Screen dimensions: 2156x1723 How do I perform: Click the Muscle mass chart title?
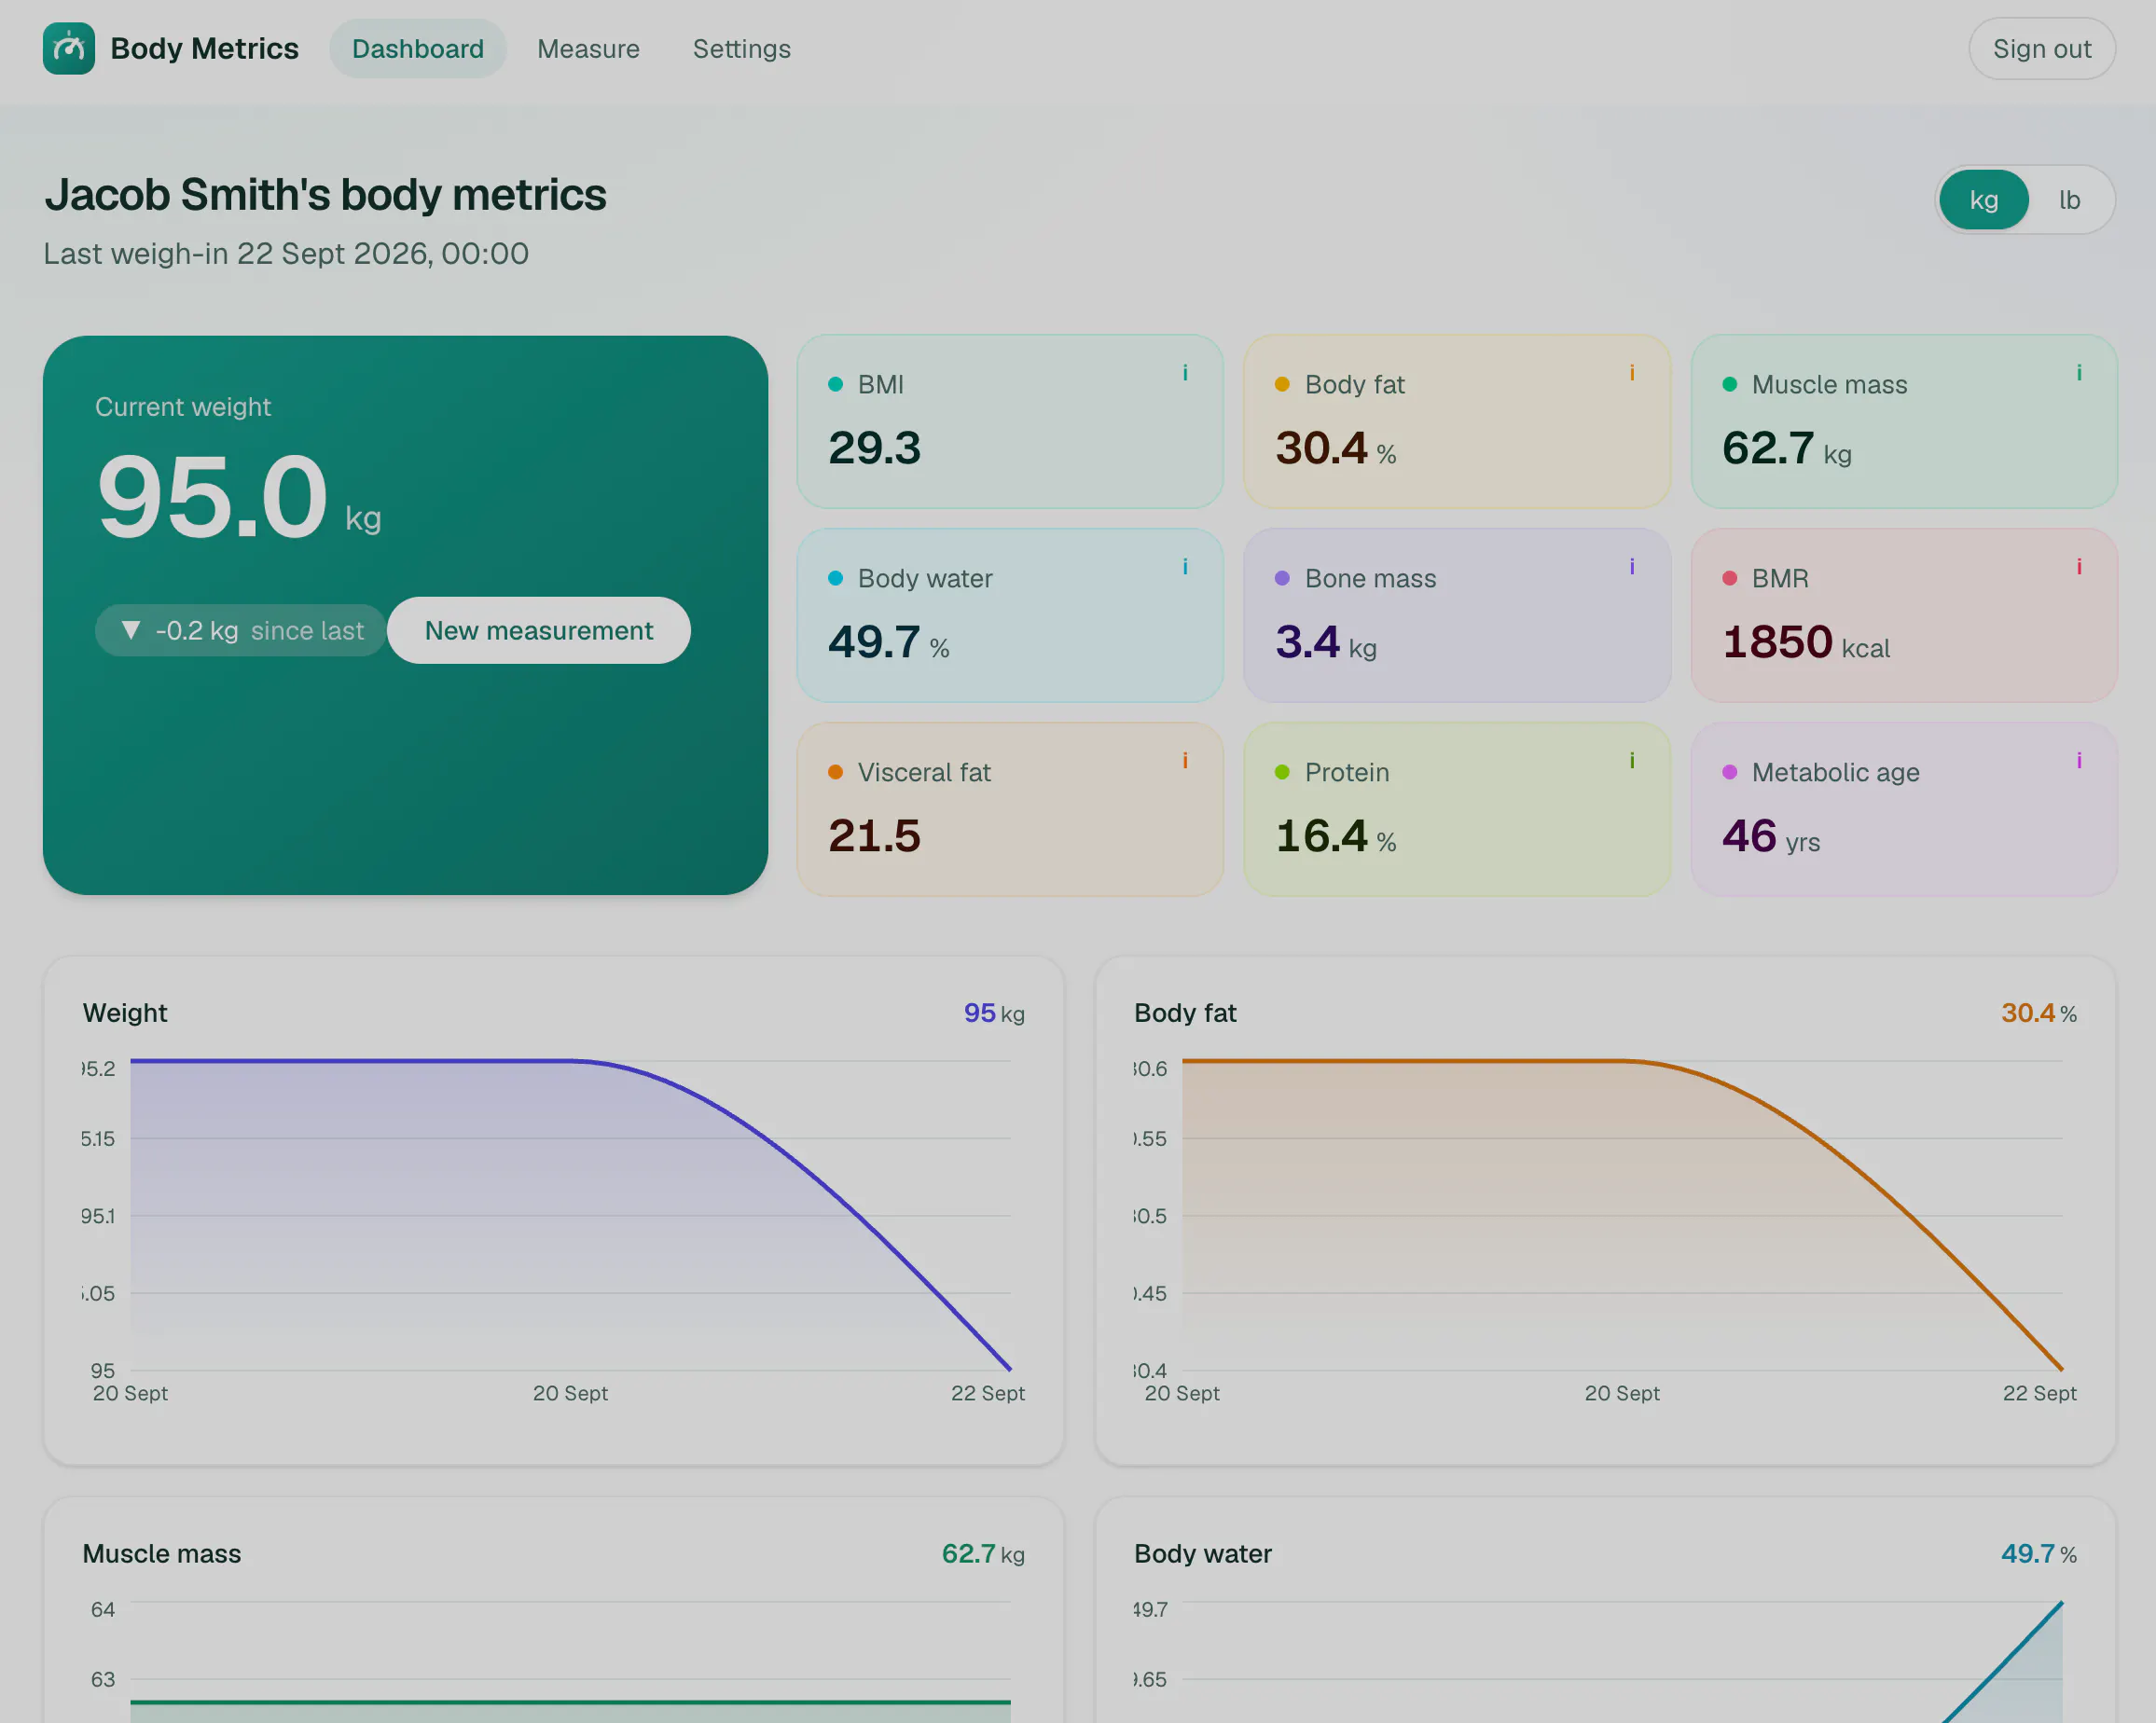[x=162, y=1553]
